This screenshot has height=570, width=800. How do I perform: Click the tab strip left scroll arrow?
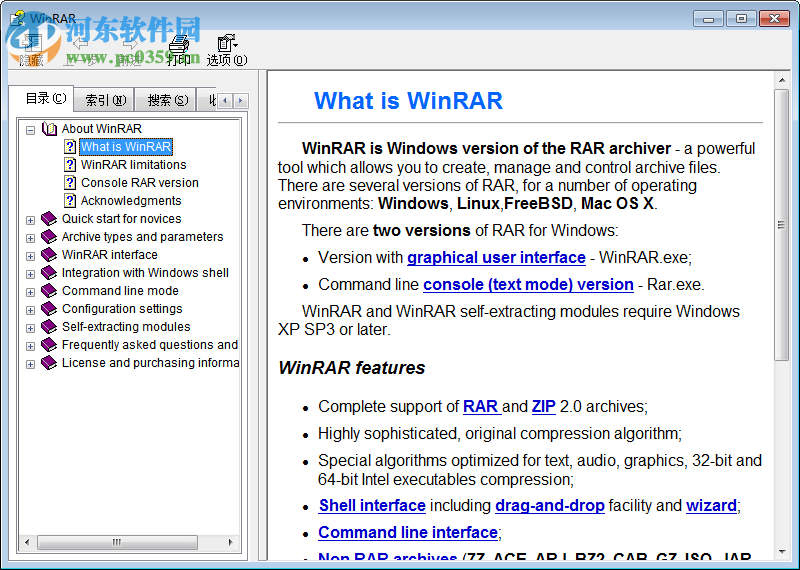[x=225, y=101]
